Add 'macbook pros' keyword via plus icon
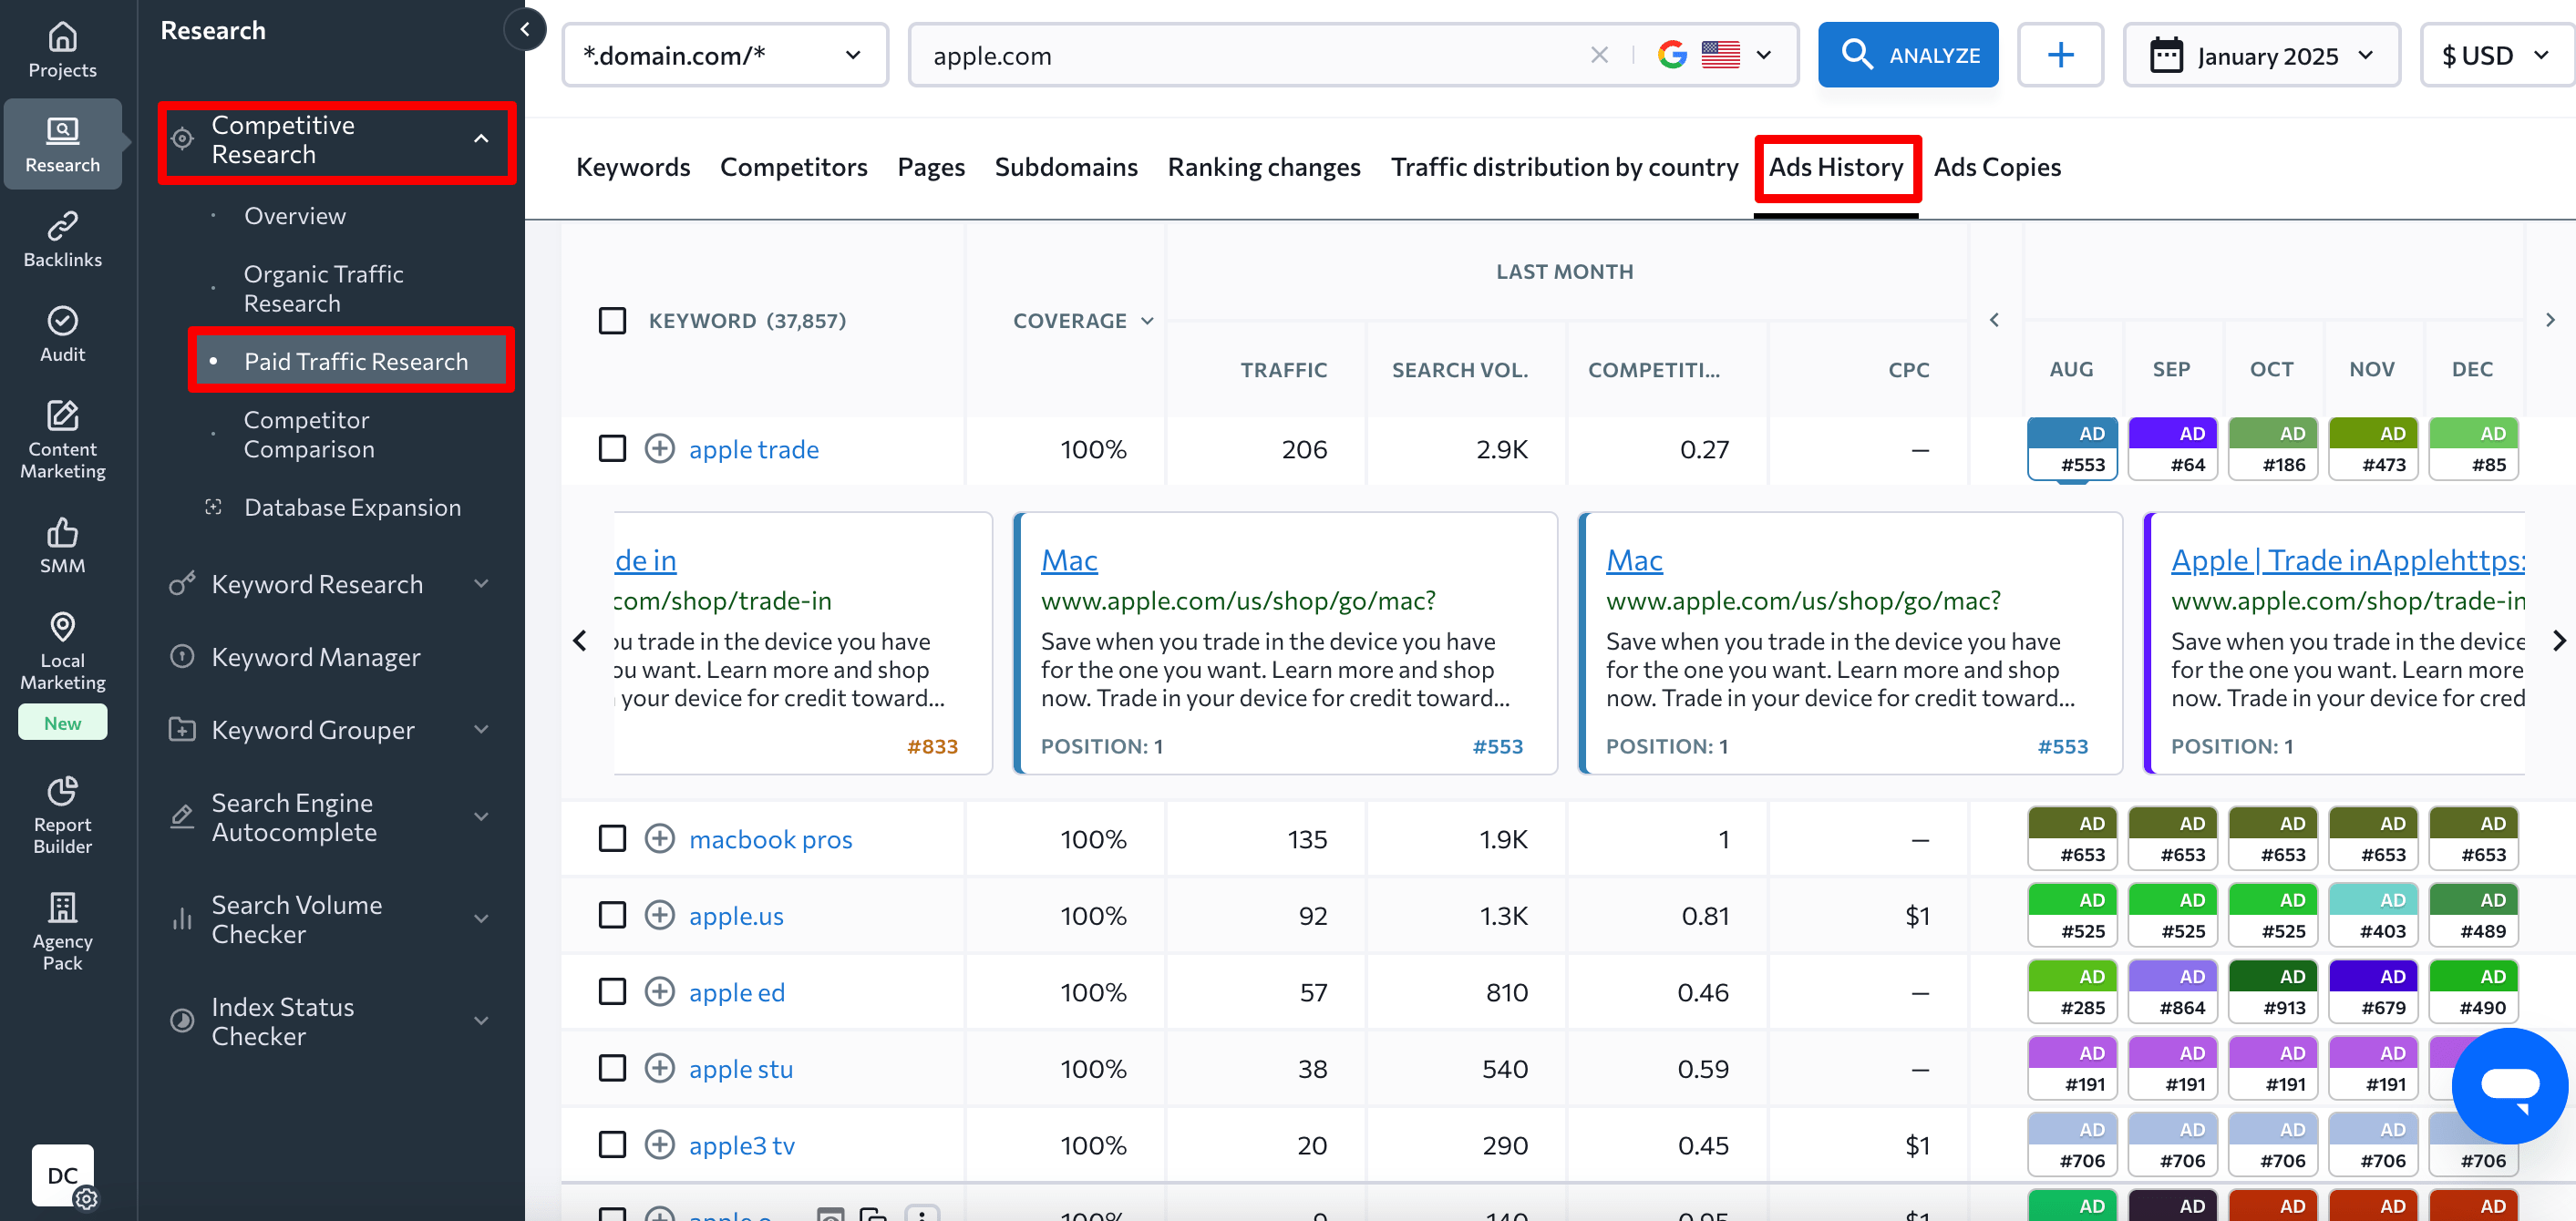The image size is (2576, 1221). tap(659, 838)
